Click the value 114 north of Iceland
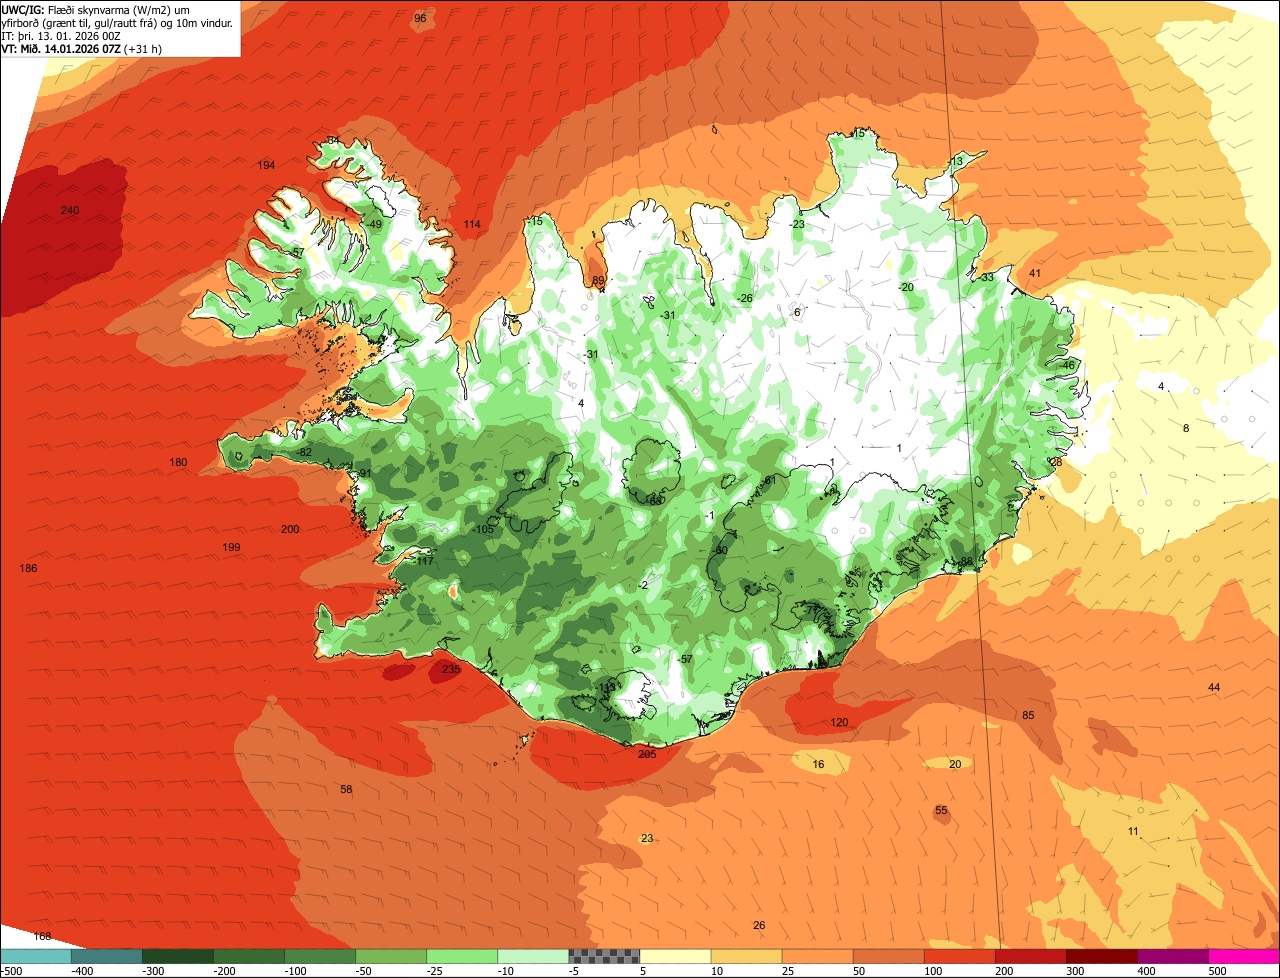 [472, 224]
